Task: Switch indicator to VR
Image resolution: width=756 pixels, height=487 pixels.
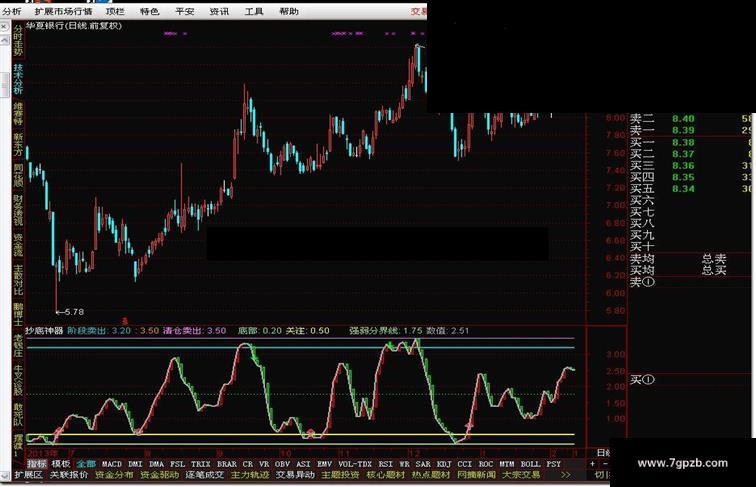Action: point(264,464)
